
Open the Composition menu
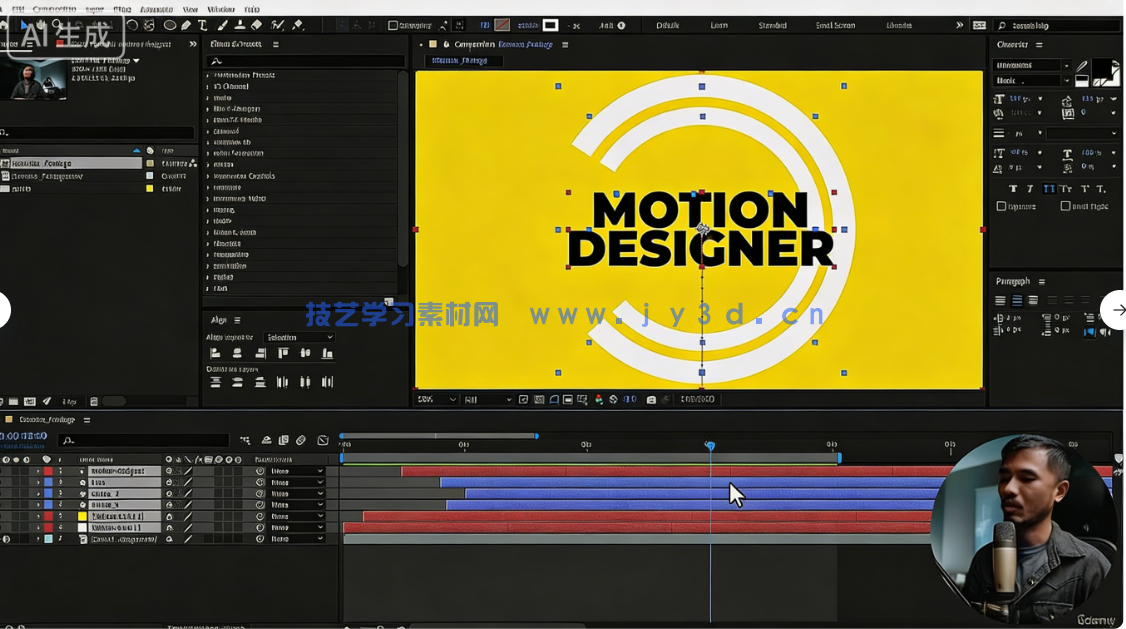pos(55,9)
